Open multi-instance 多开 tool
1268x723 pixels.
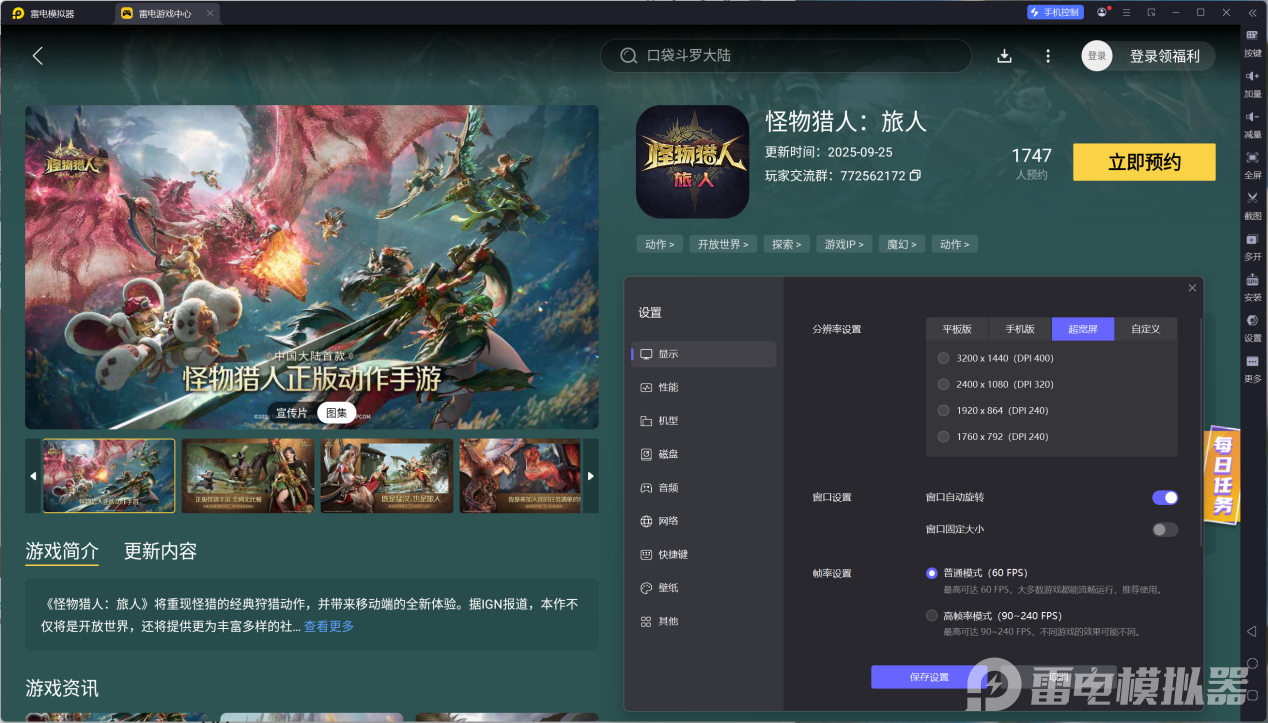(x=1253, y=247)
